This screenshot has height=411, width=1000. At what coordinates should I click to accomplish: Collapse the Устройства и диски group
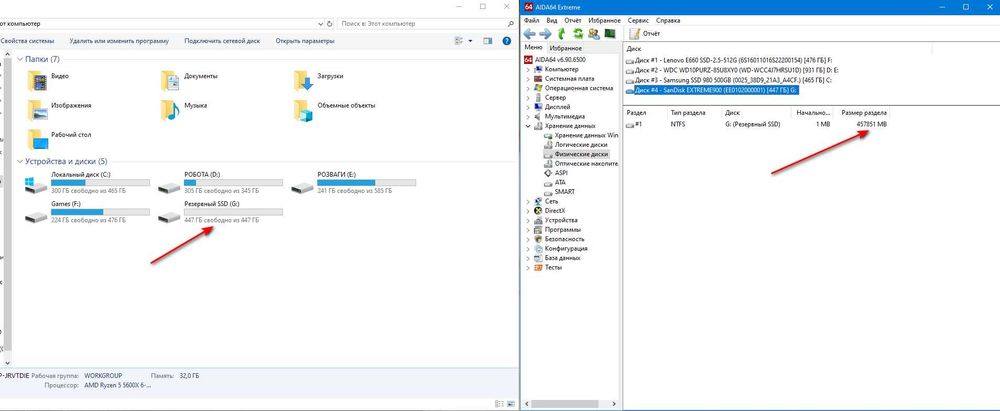(x=19, y=161)
